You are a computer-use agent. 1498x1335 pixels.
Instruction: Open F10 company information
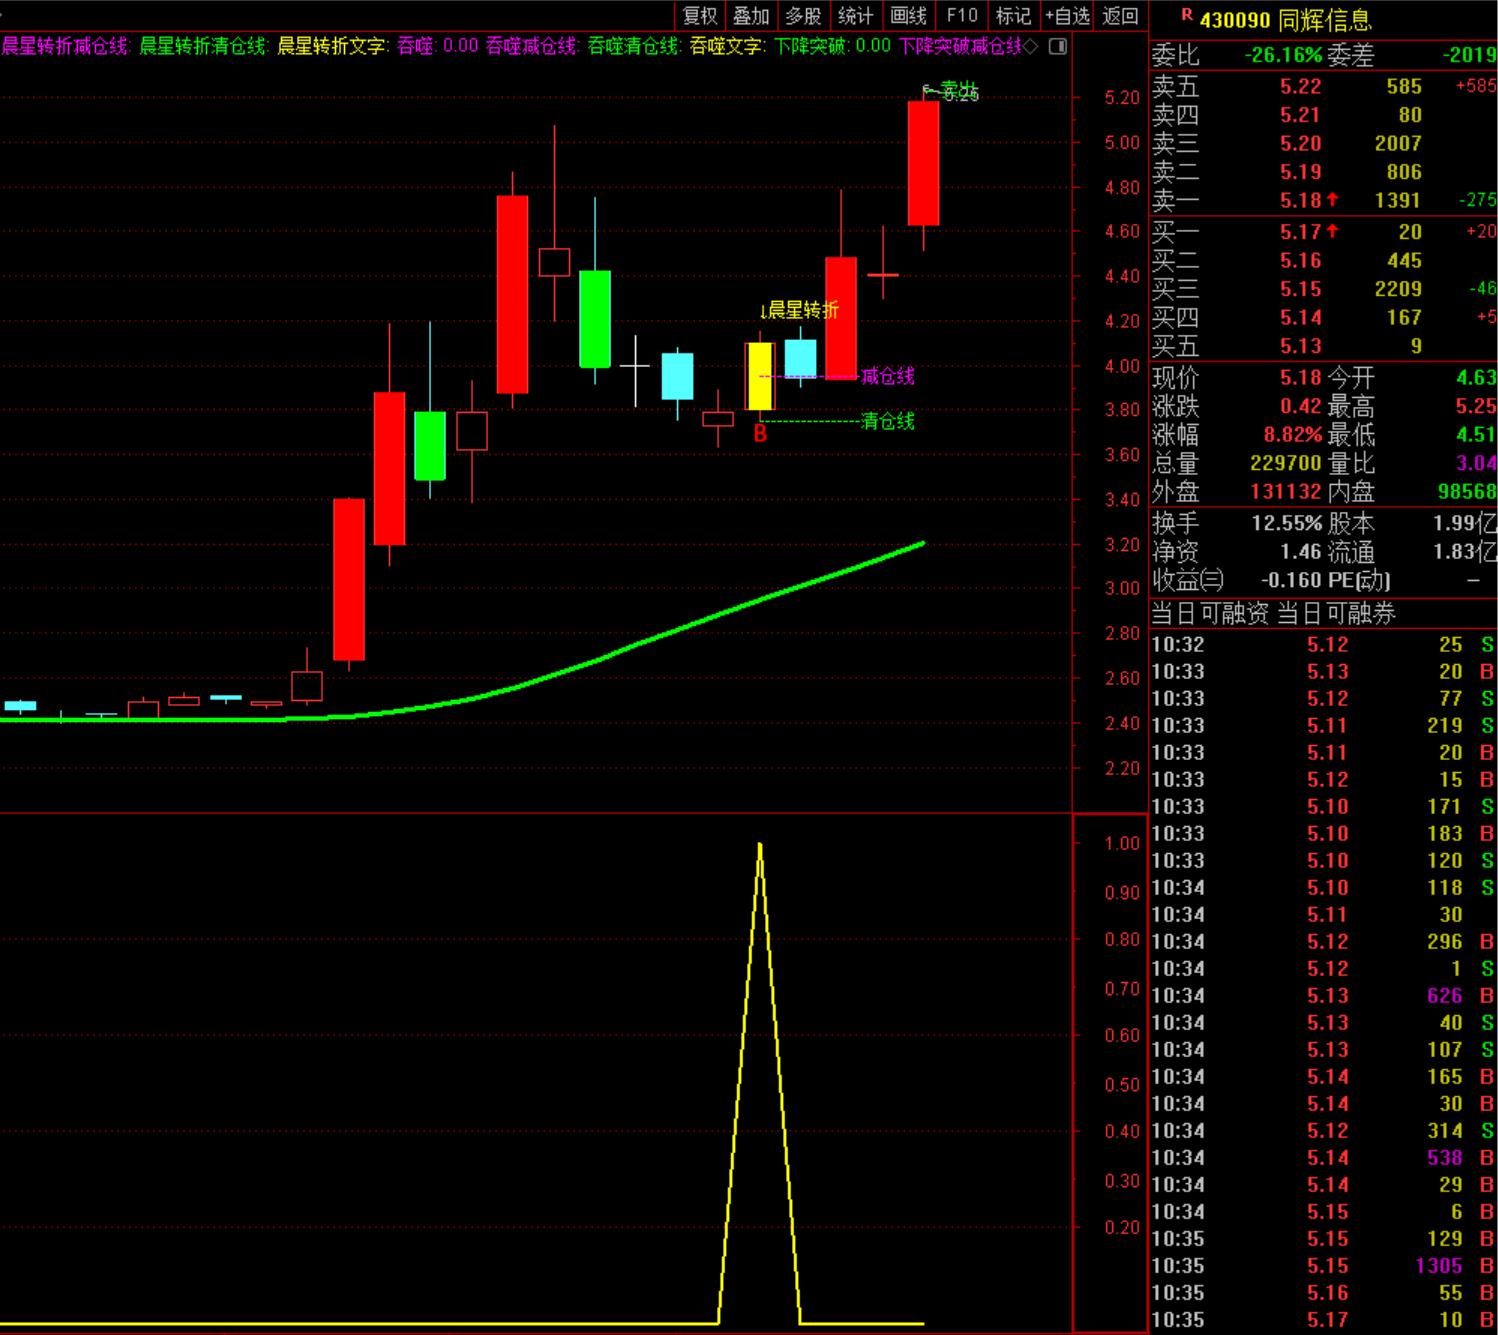click(x=962, y=16)
